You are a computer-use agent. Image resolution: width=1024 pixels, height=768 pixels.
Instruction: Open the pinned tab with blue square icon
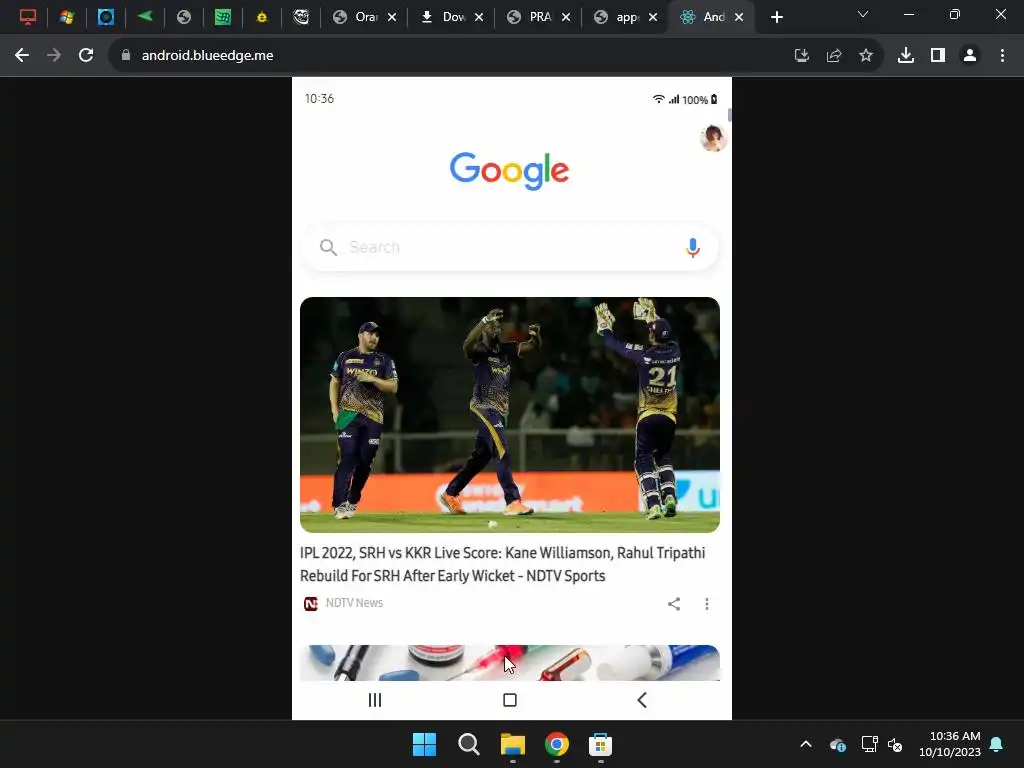pos(106,17)
